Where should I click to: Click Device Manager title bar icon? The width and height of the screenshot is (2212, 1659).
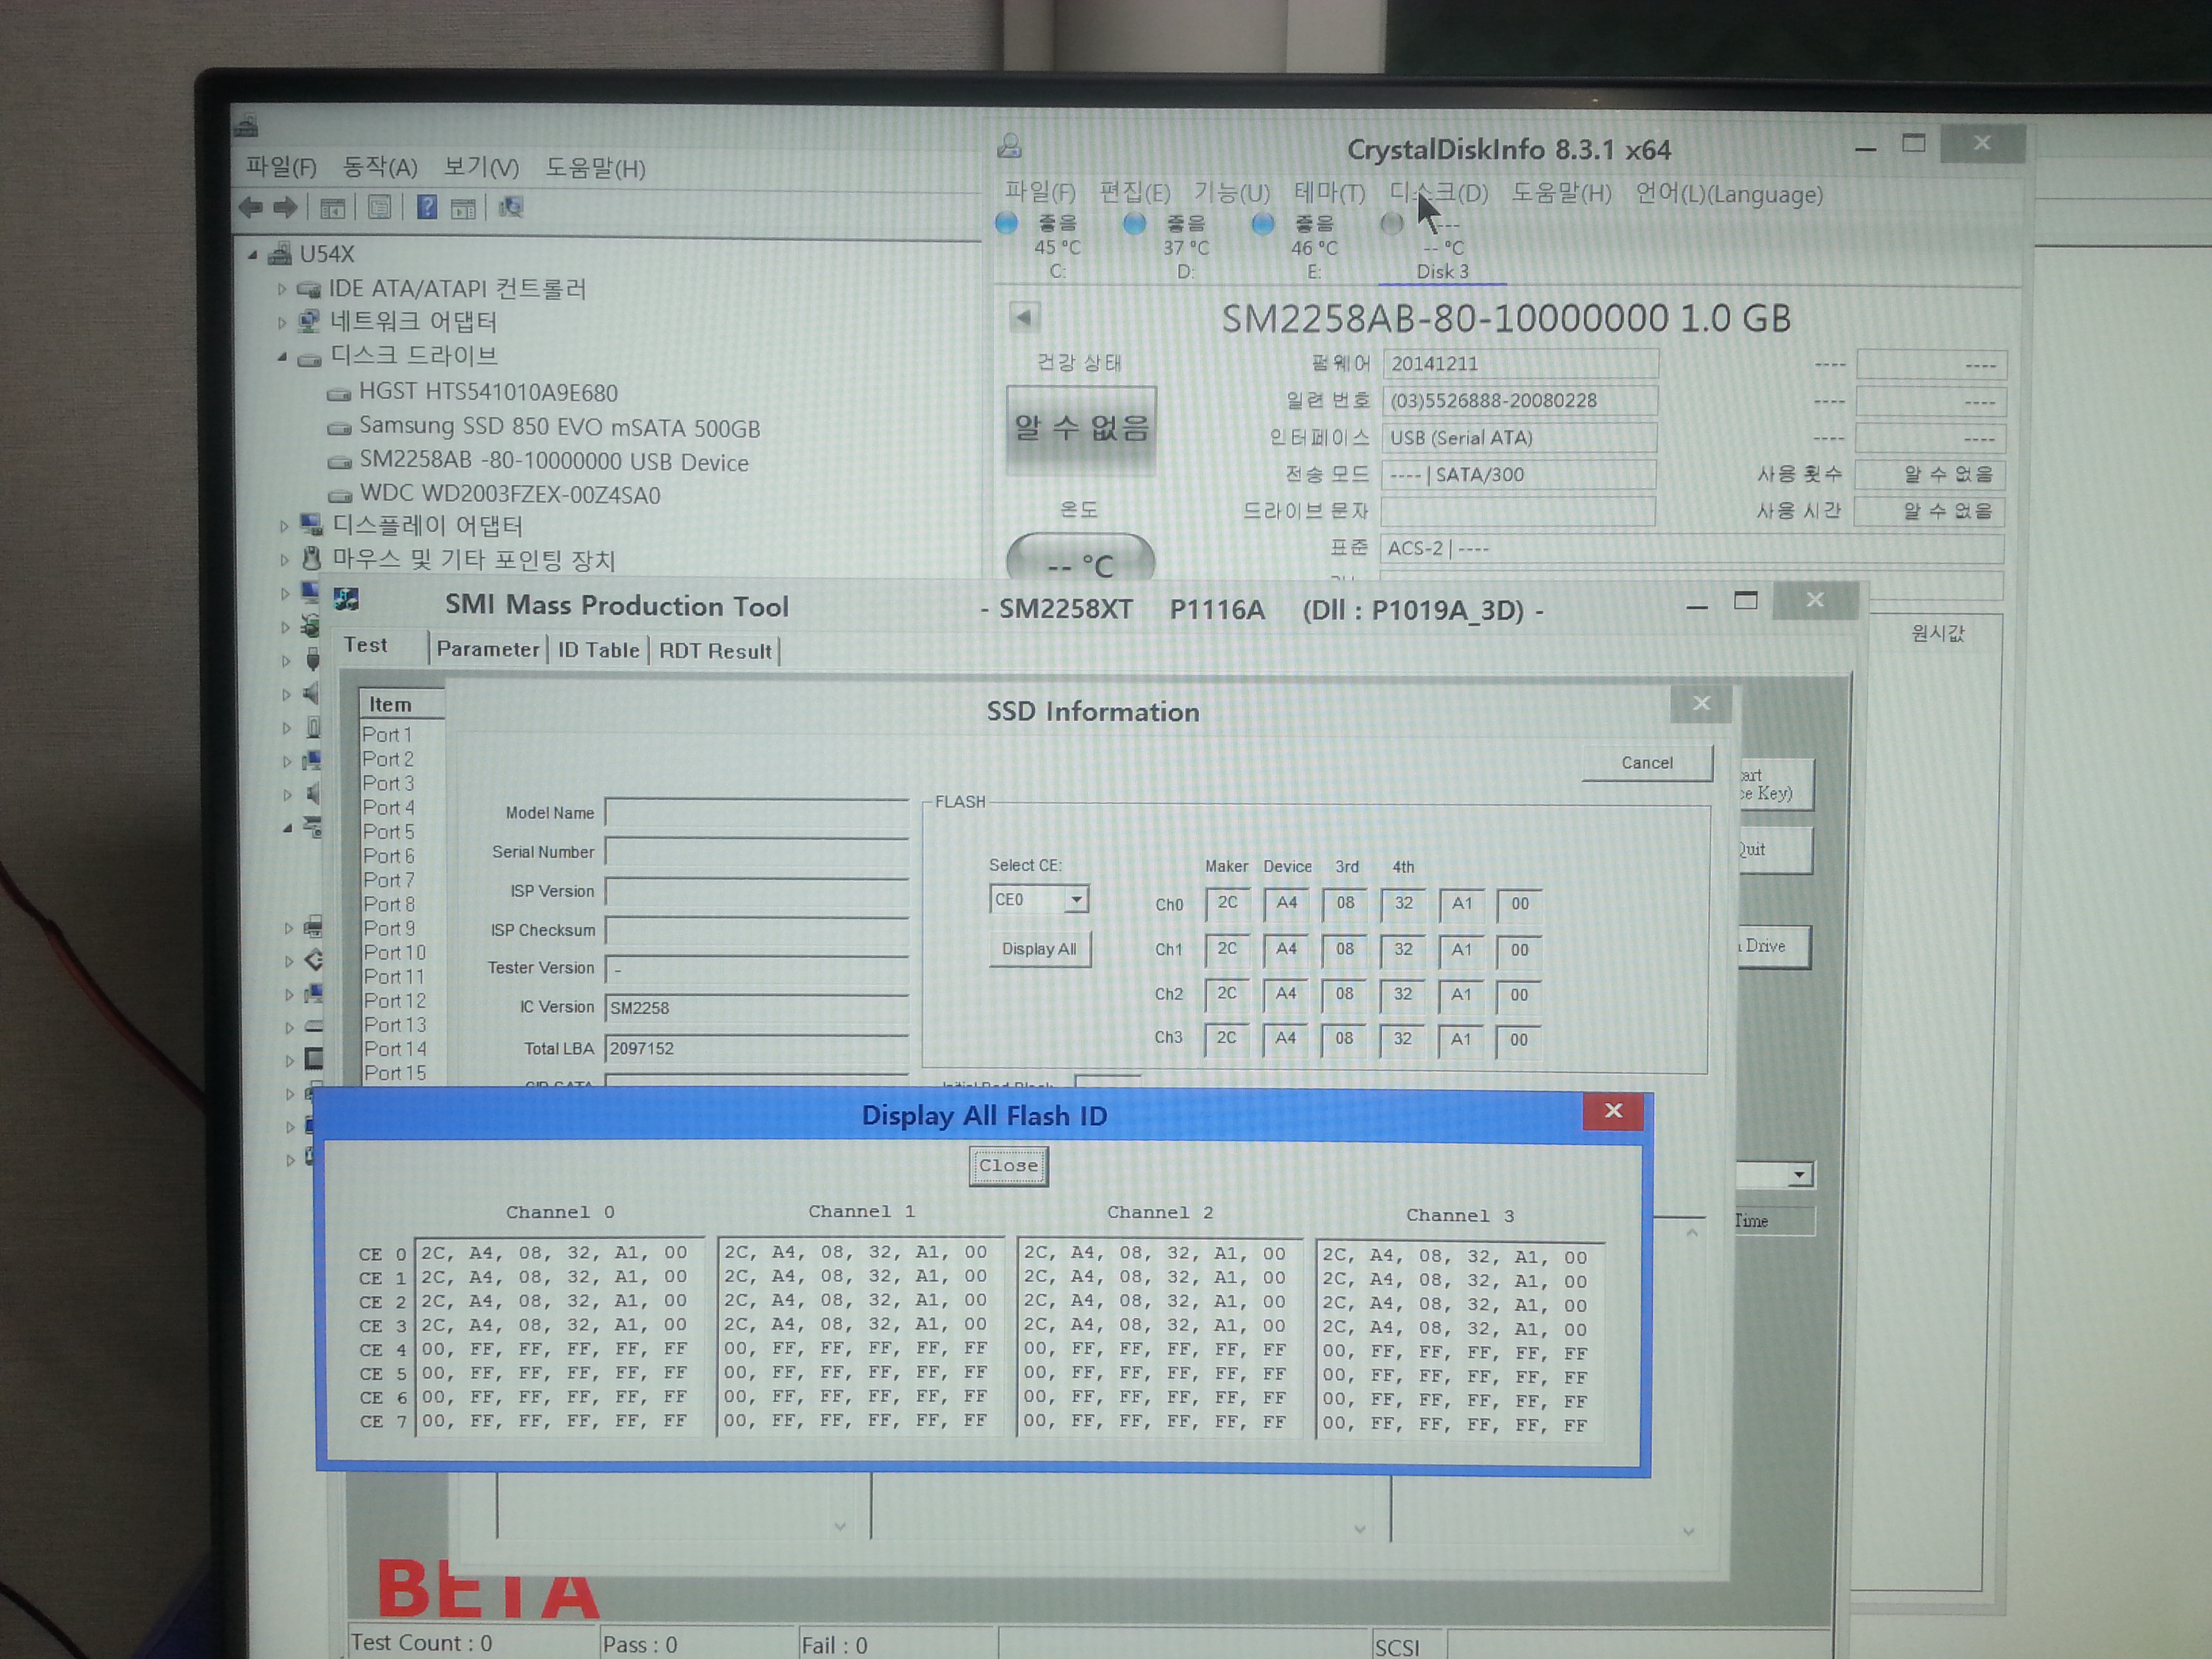246,127
